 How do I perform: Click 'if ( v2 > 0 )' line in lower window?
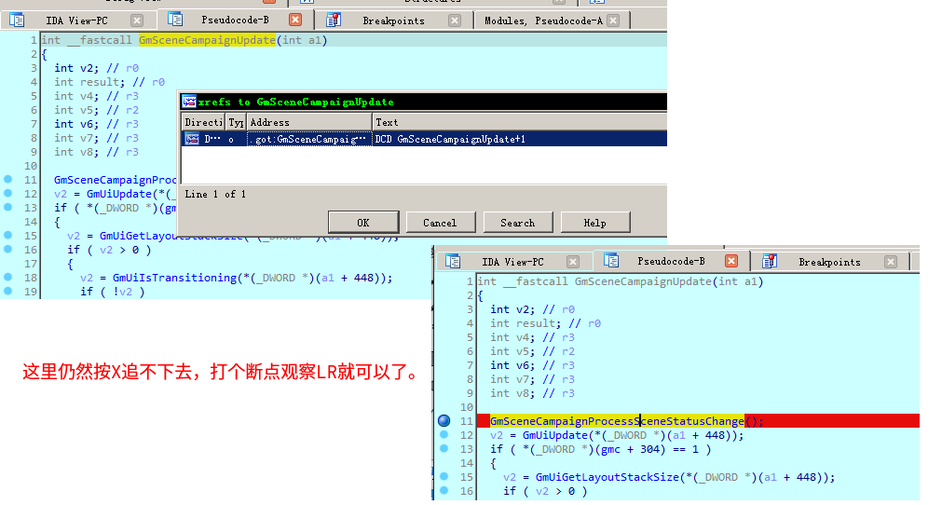pos(545,491)
